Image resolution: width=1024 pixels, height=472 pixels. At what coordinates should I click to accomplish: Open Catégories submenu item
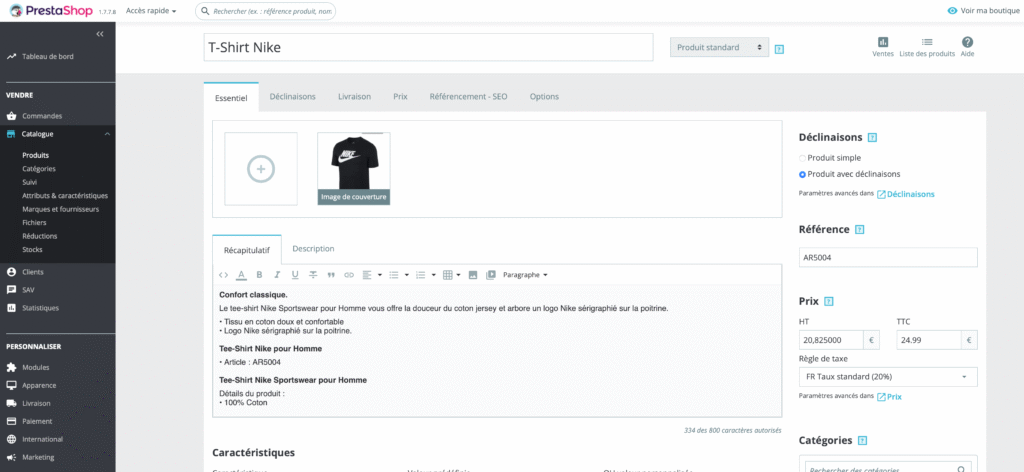39,169
